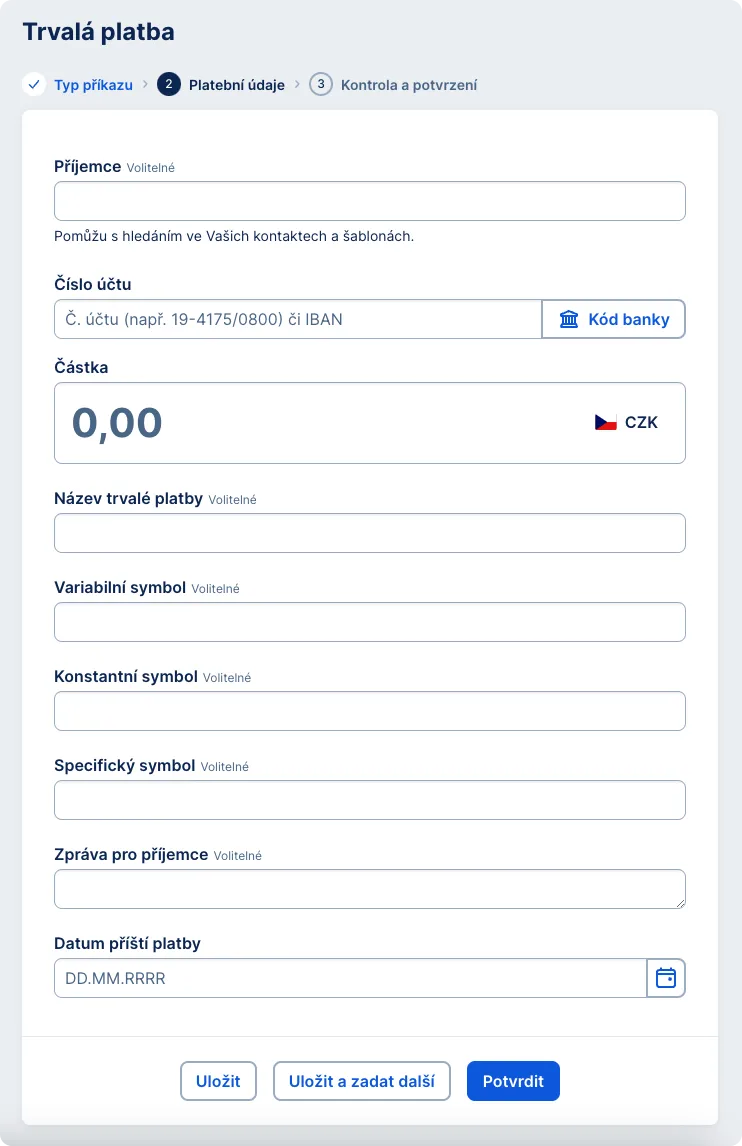Click the Částka amount field
Screen dimensions: 742x1146
coord(320,423)
